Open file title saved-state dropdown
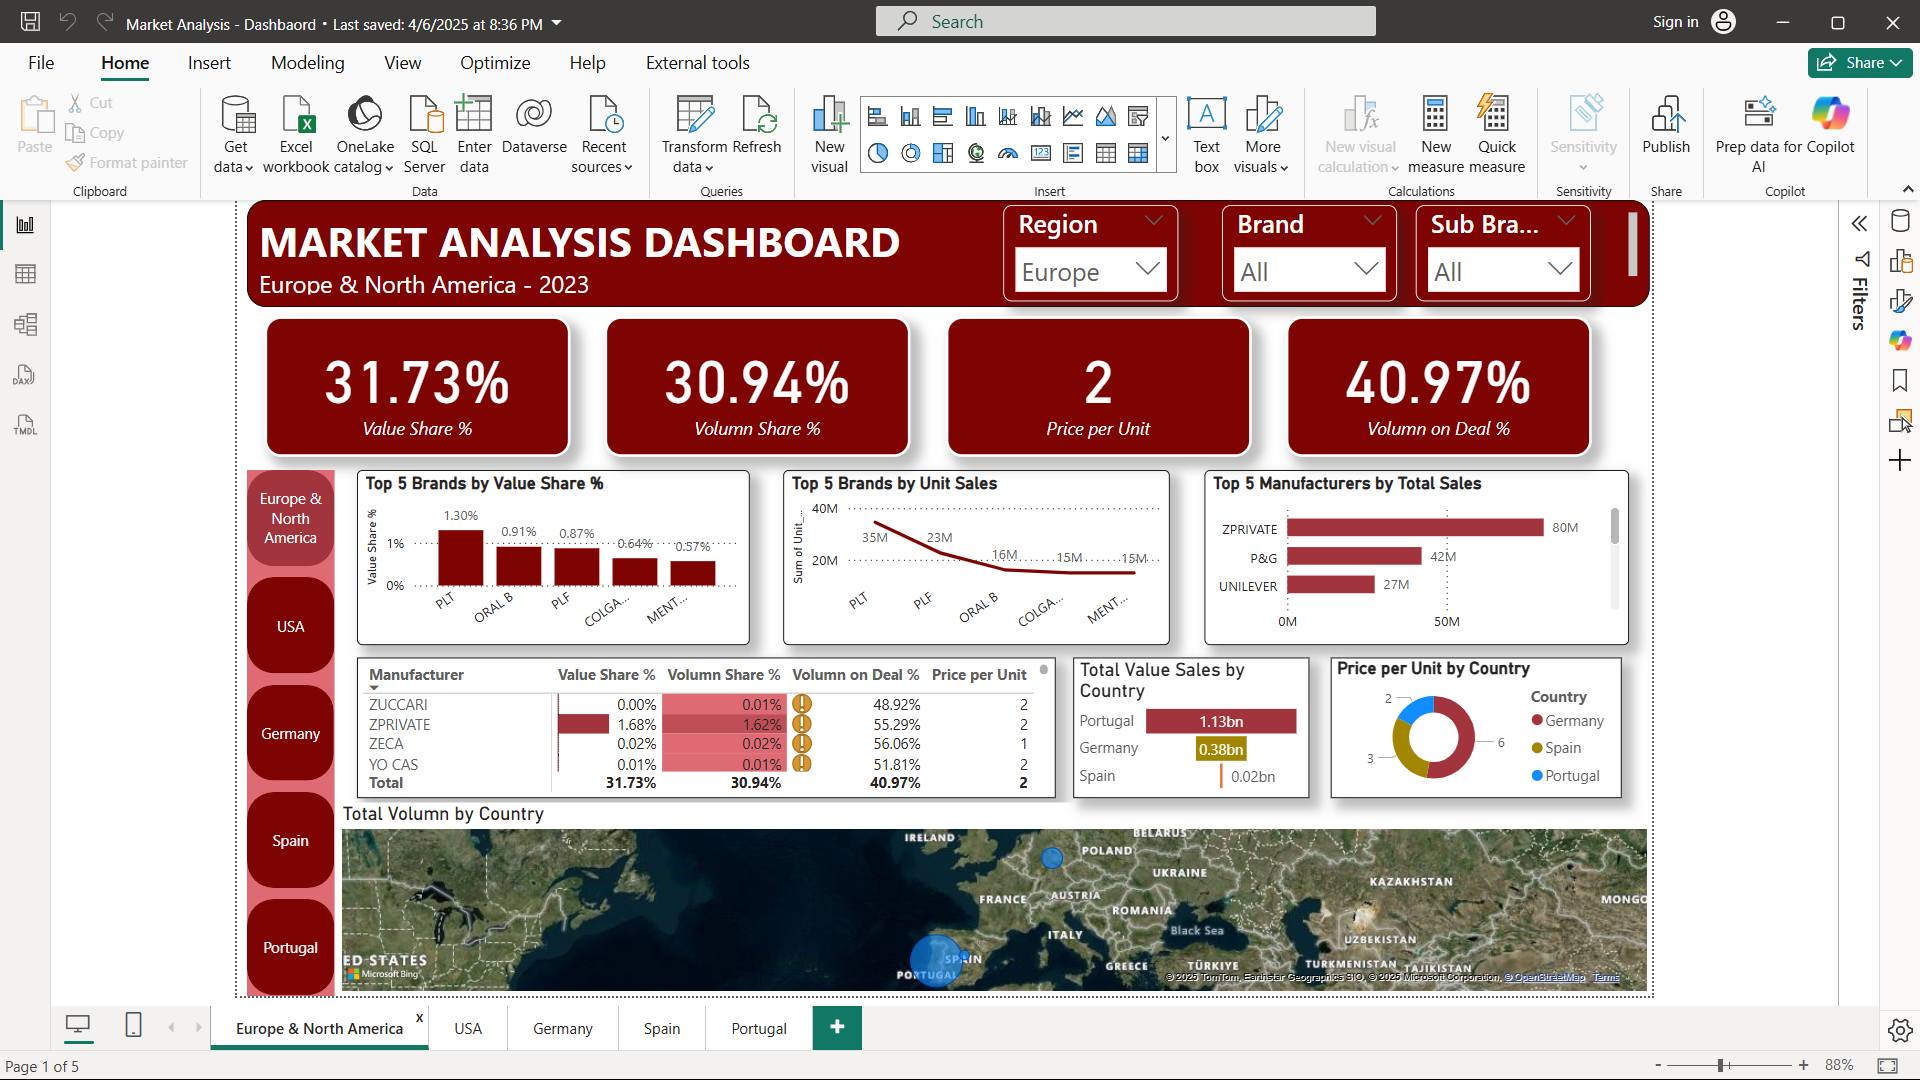The image size is (1920, 1080). click(557, 24)
